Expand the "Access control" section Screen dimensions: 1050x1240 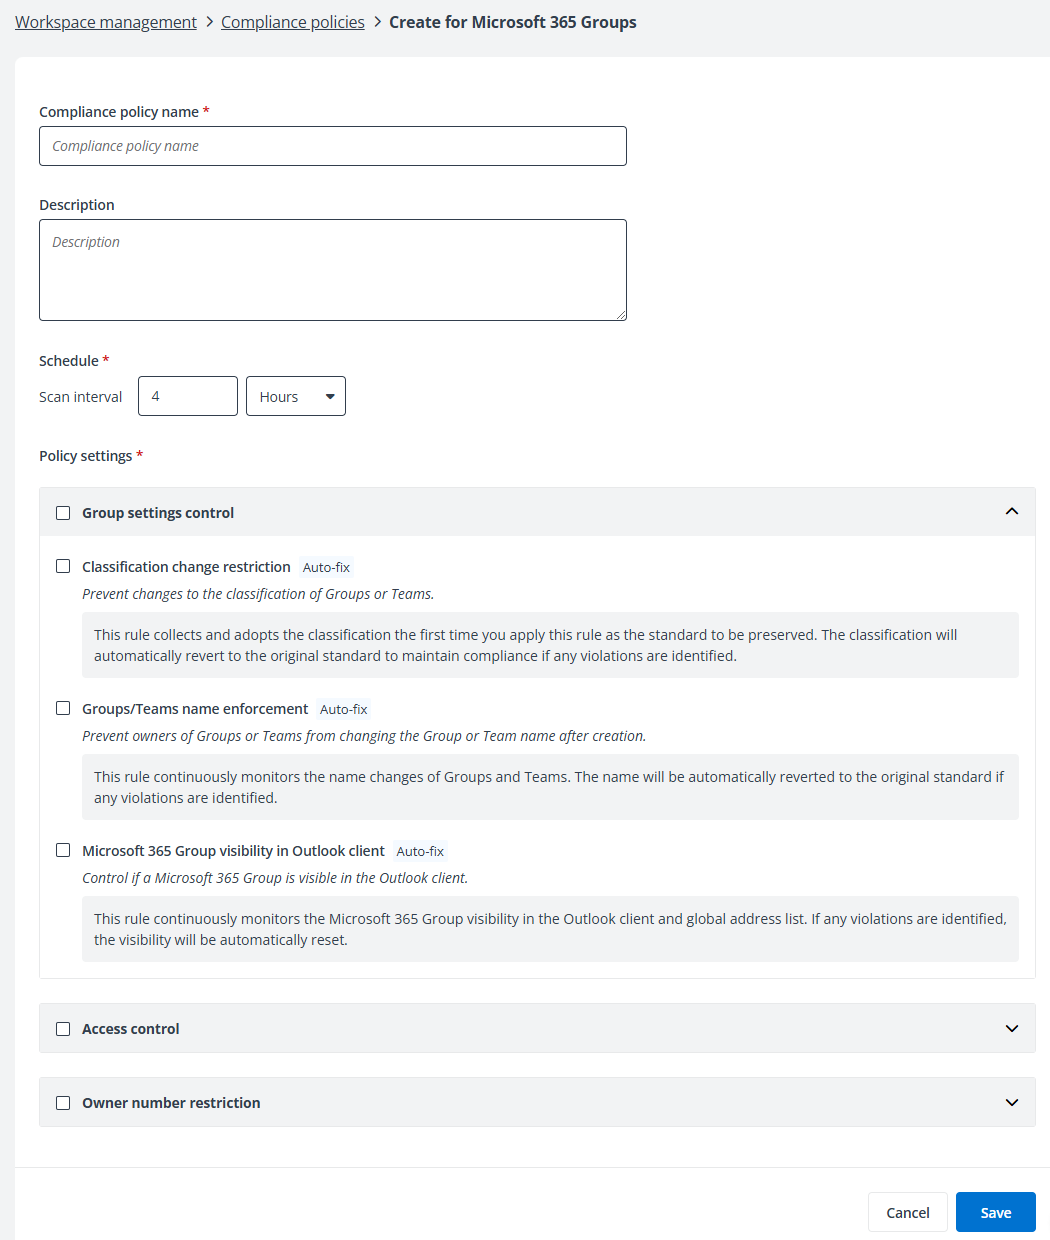[1011, 1028]
